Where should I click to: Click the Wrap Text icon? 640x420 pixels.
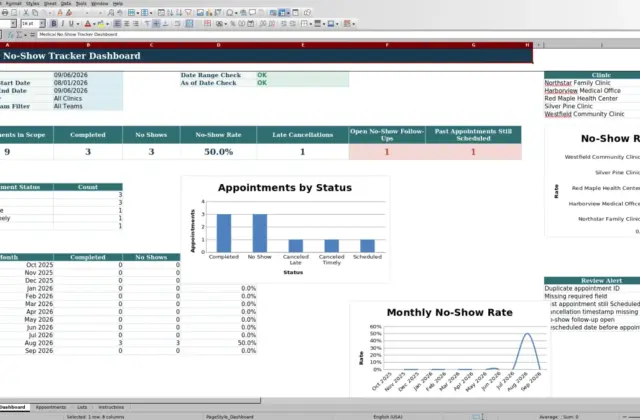coord(177,24)
